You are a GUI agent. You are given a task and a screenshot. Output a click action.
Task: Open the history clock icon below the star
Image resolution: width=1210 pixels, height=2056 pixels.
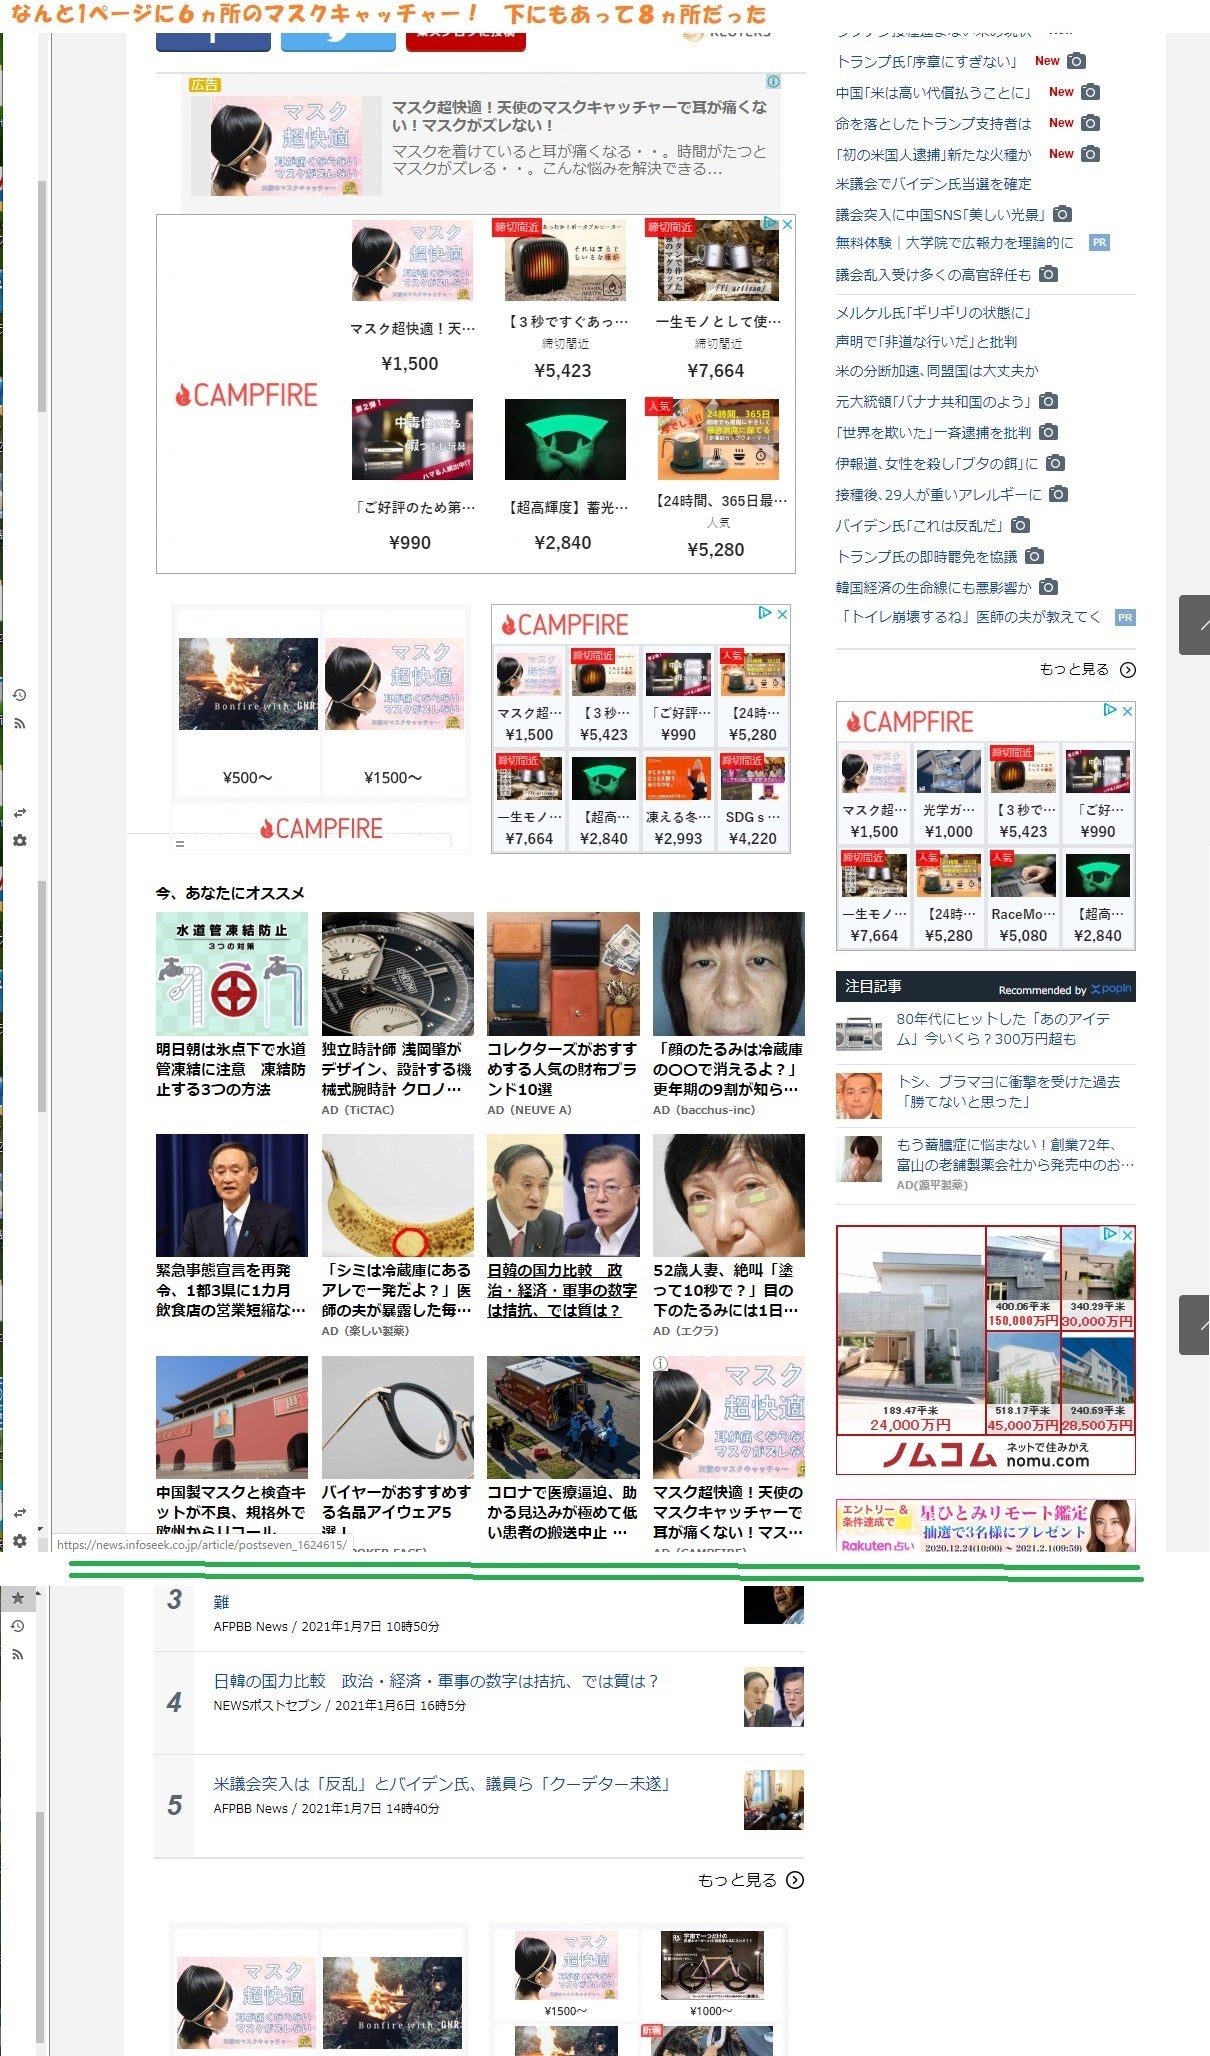18,1626
